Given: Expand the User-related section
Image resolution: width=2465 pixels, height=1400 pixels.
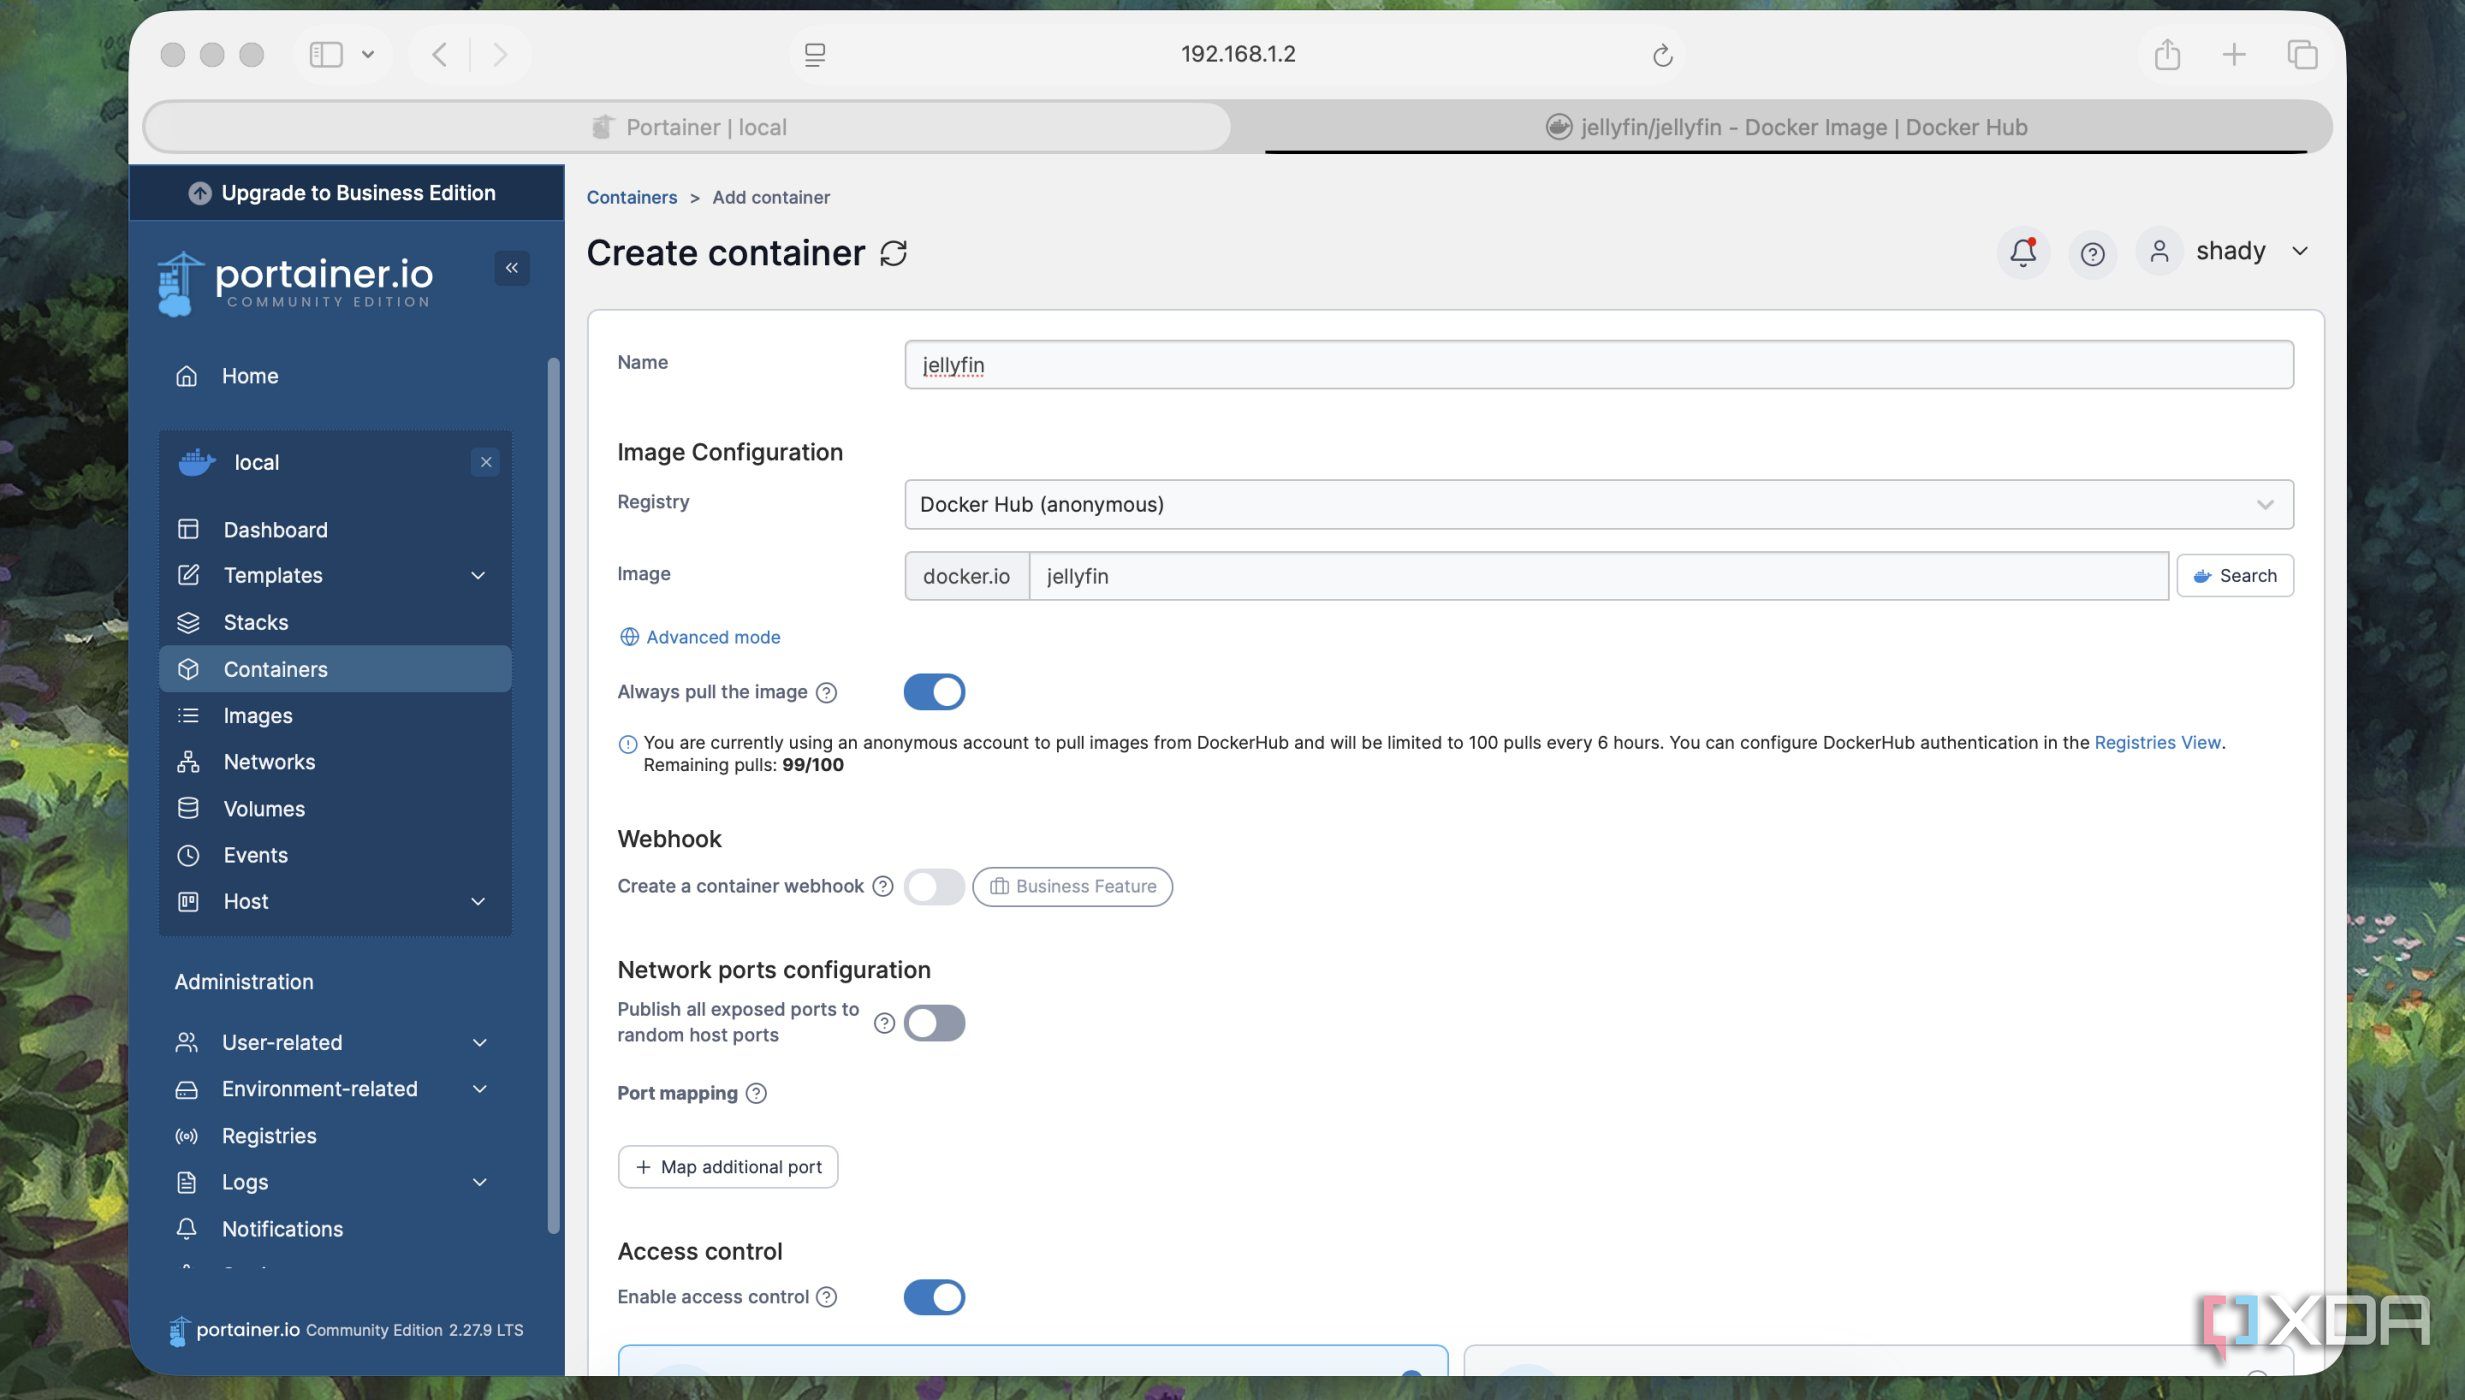Looking at the screenshot, I should pyautogui.click(x=335, y=1042).
